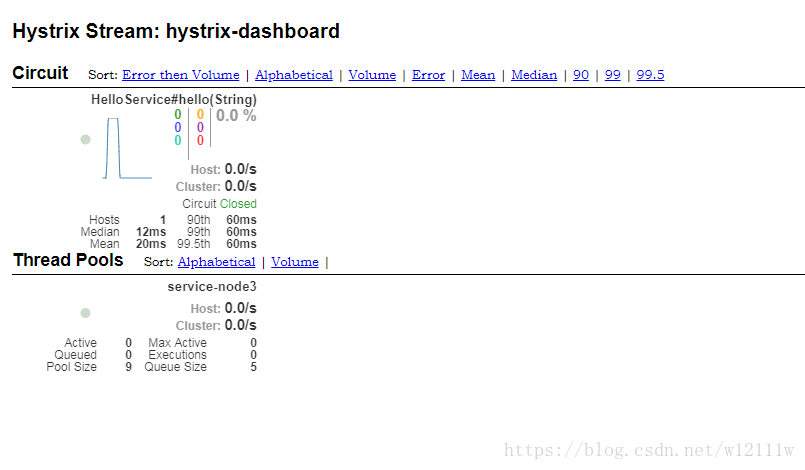The width and height of the screenshot is (805, 470).
Task: Sort thread pools Alphabetical
Action: (216, 262)
